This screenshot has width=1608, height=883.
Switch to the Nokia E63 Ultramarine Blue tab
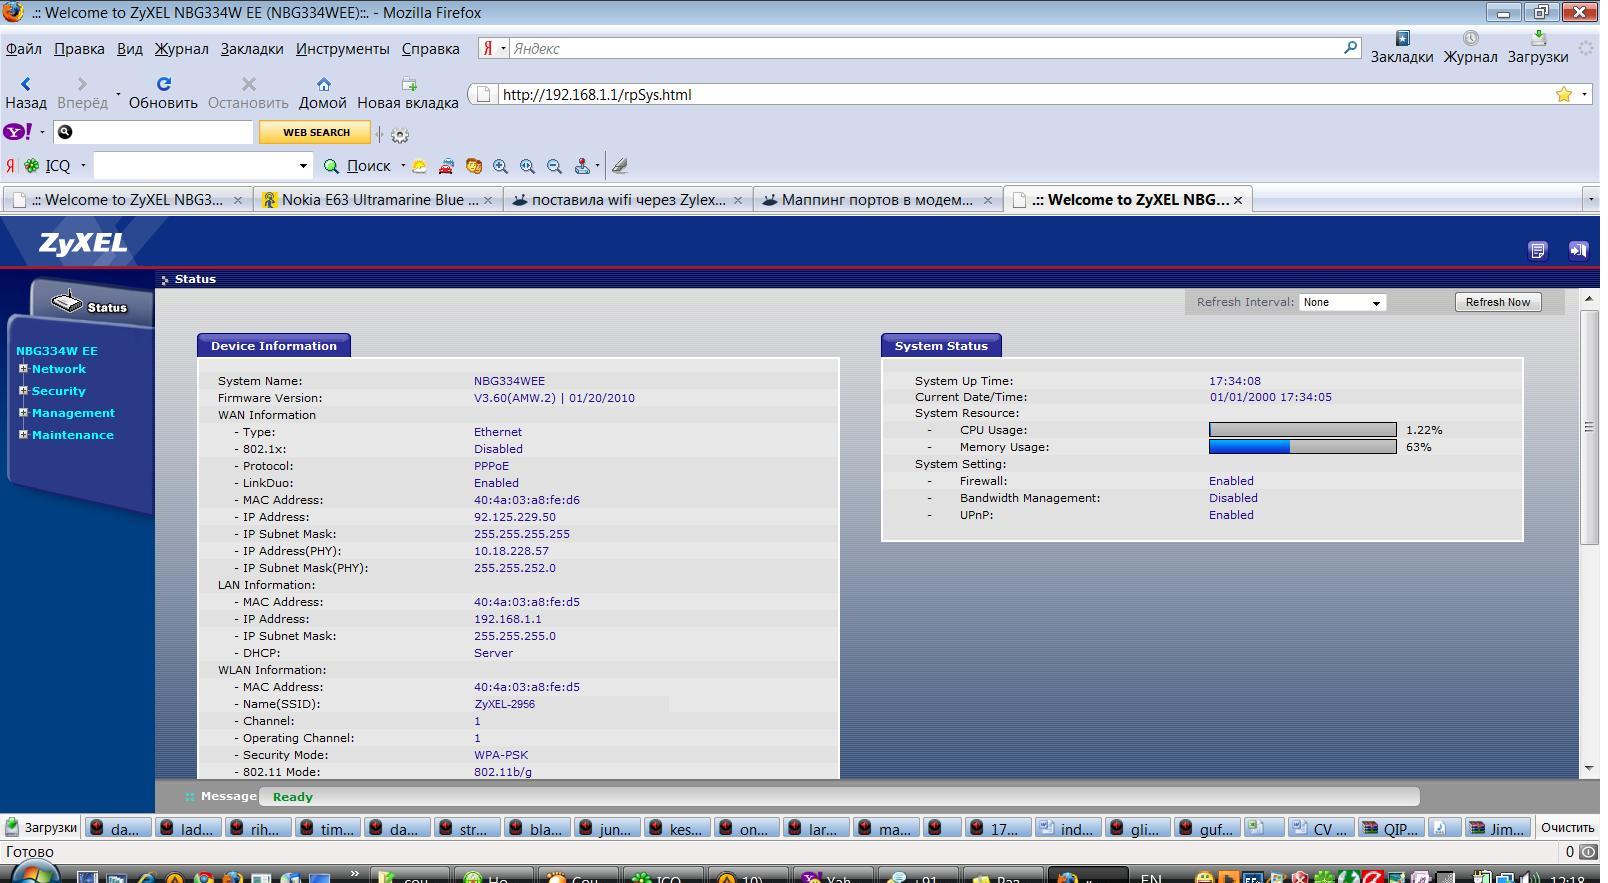(x=378, y=200)
